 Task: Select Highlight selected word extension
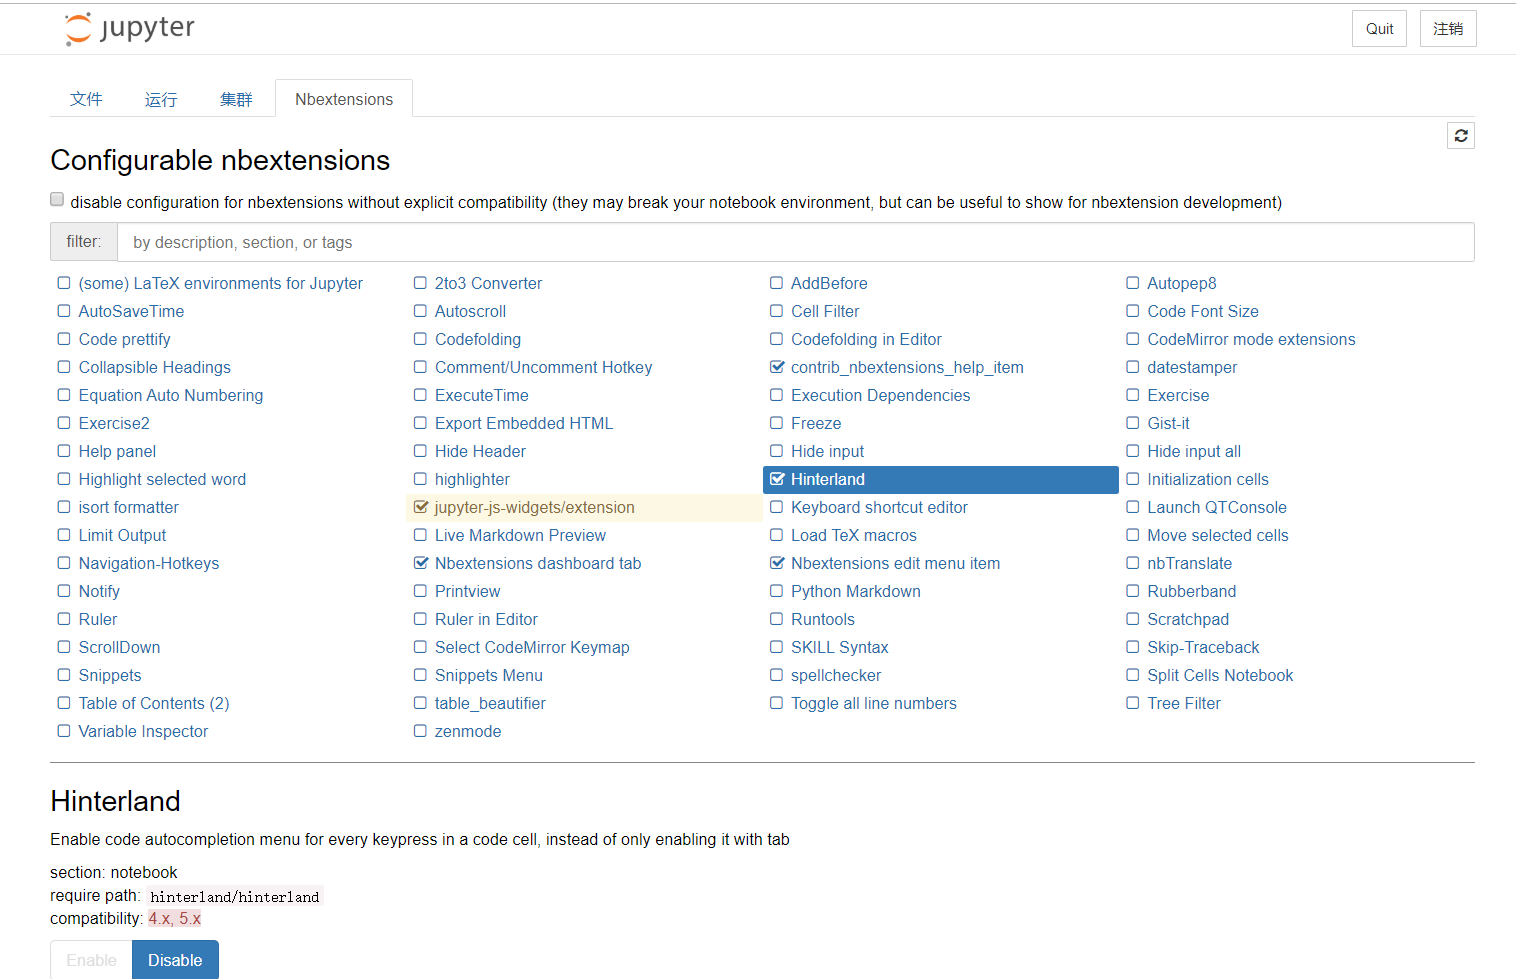coord(162,480)
